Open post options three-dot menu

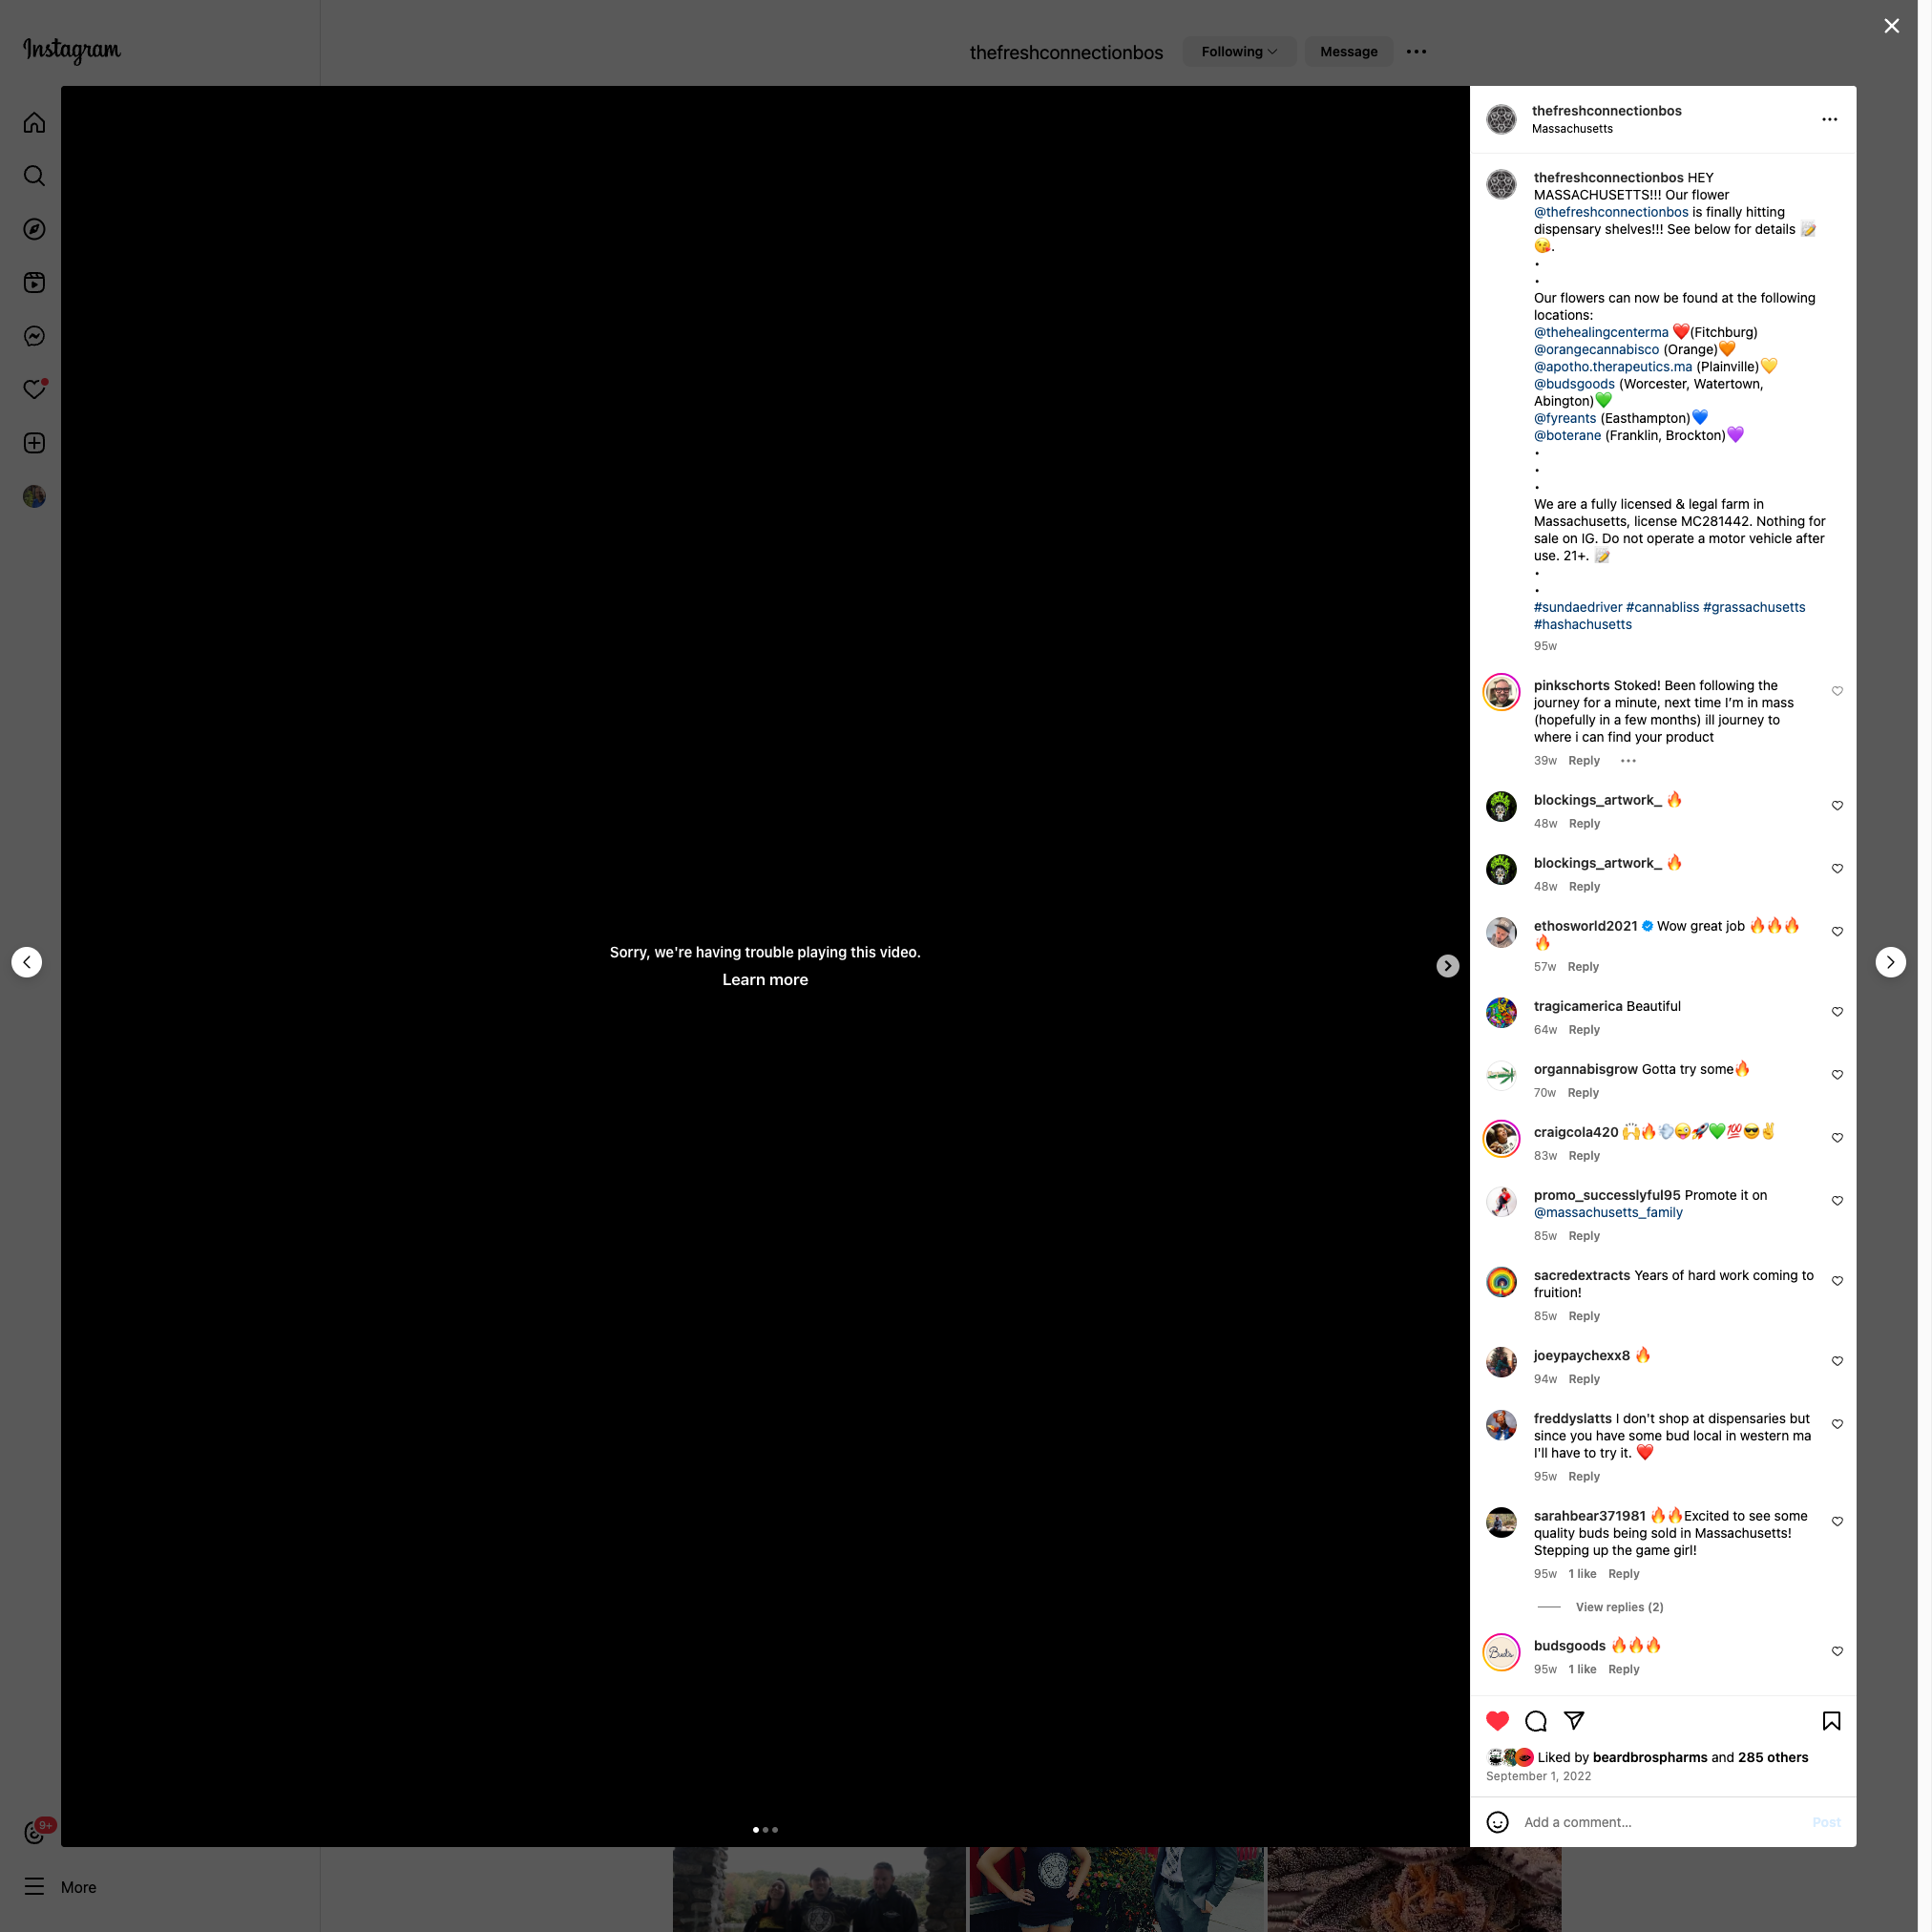click(x=1829, y=120)
